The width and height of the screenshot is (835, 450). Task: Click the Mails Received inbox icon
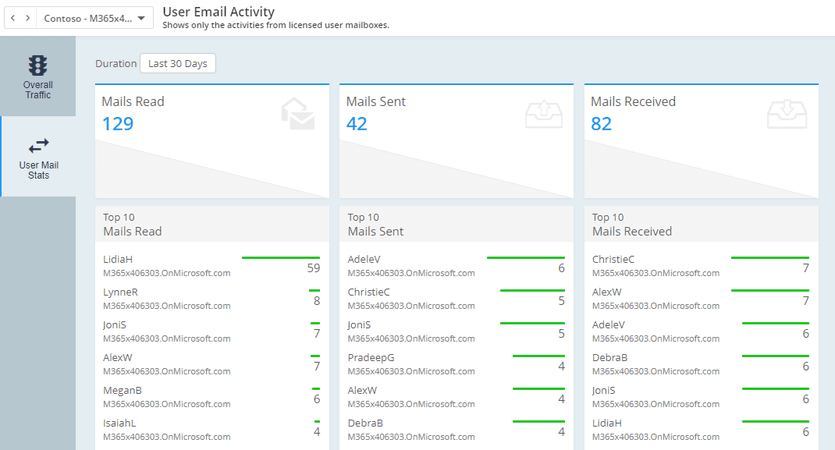tap(787, 115)
